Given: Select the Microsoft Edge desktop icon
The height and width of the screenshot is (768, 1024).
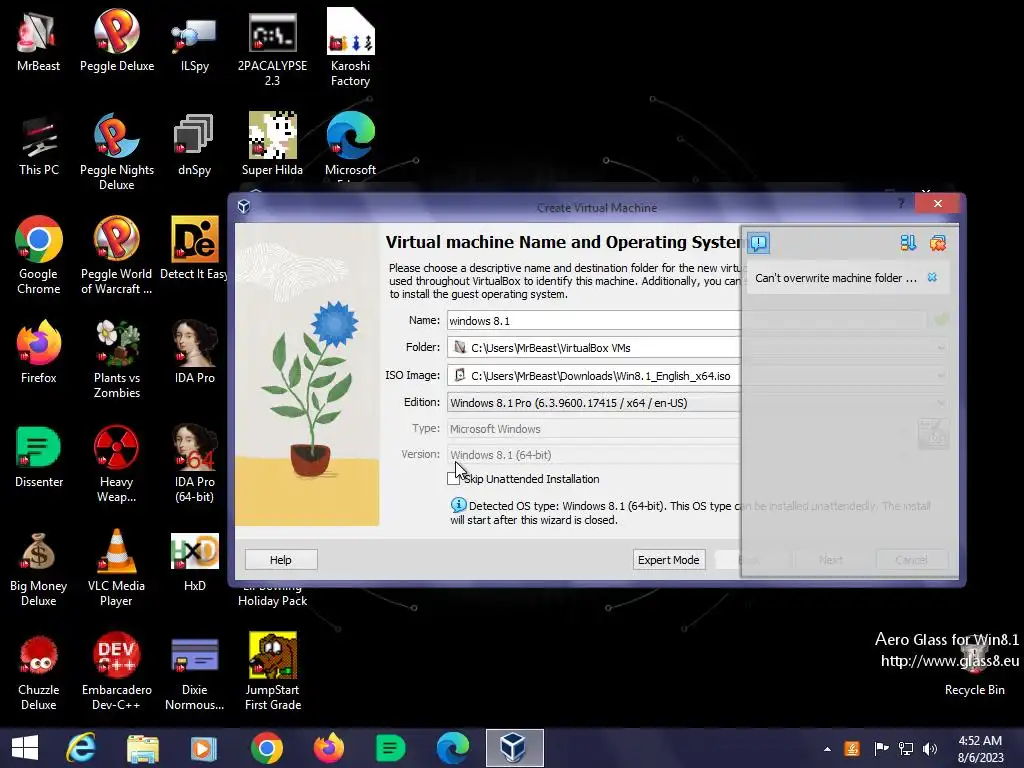Looking at the screenshot, I should (351, 147).
